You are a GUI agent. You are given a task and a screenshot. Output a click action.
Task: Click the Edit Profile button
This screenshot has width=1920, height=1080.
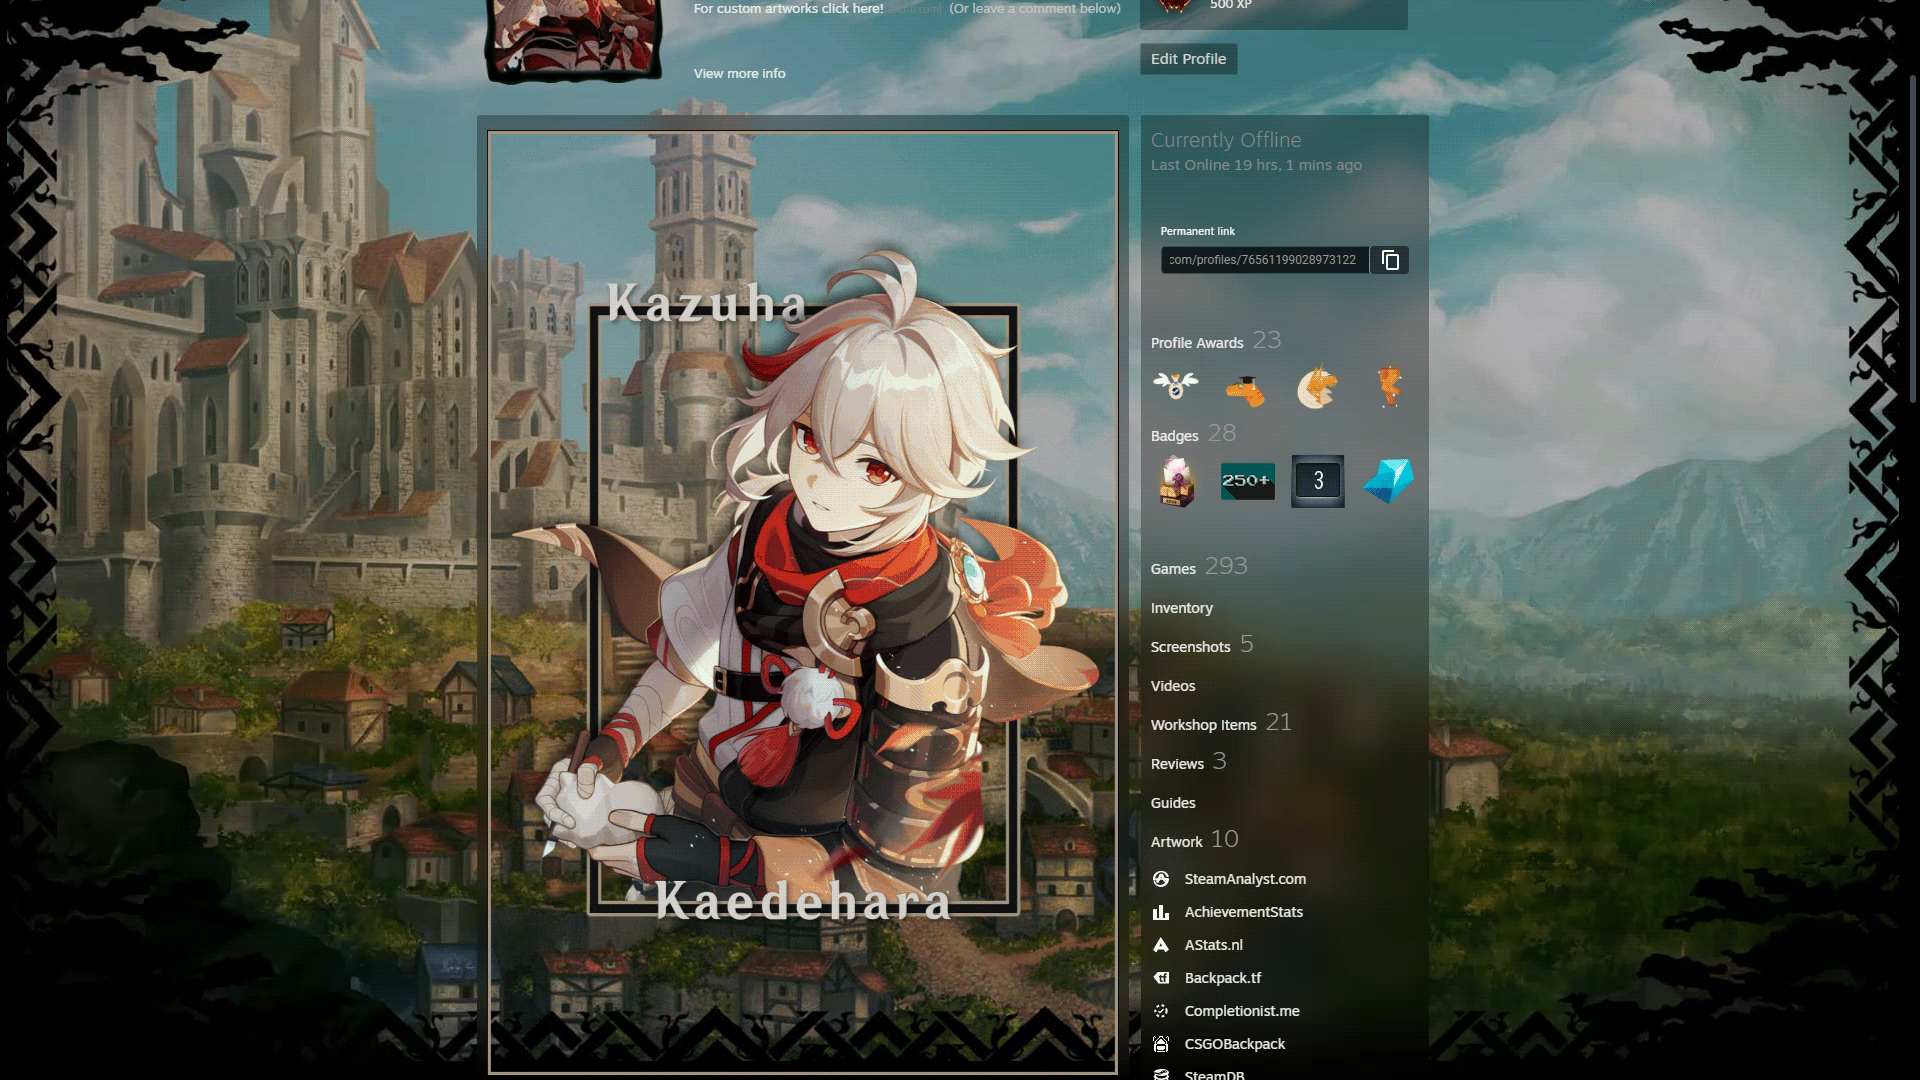point(1188,58)
